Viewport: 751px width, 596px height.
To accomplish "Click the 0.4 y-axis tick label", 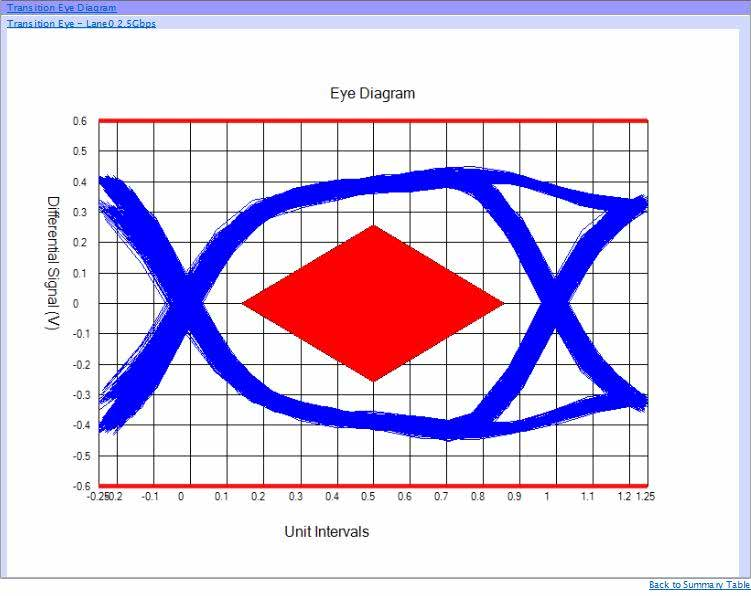I will 80,182.
